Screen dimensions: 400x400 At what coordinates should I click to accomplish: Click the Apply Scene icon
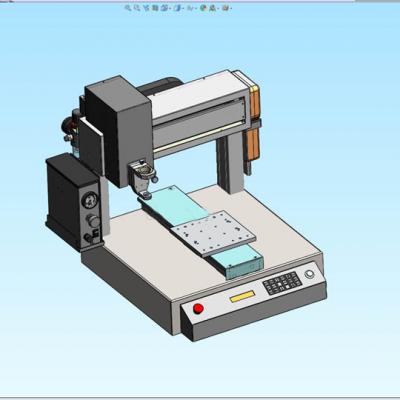pyautogui.click(x=213, y=8)
